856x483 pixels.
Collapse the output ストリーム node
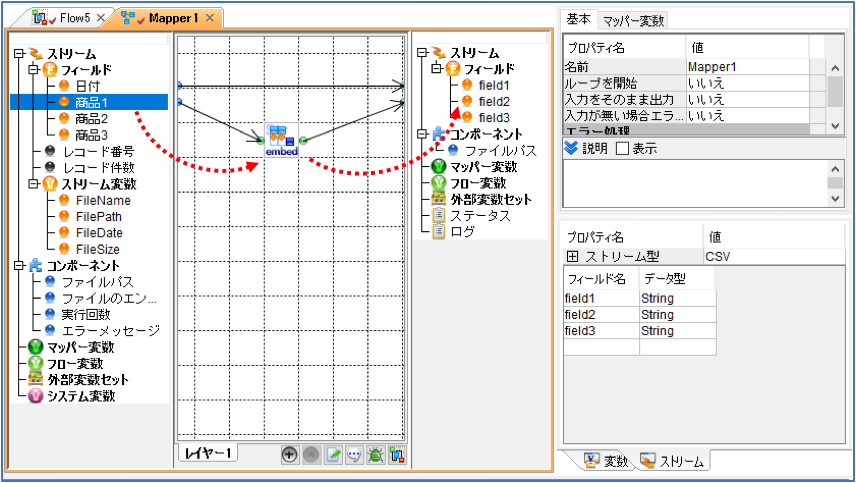tap(423, 53)
